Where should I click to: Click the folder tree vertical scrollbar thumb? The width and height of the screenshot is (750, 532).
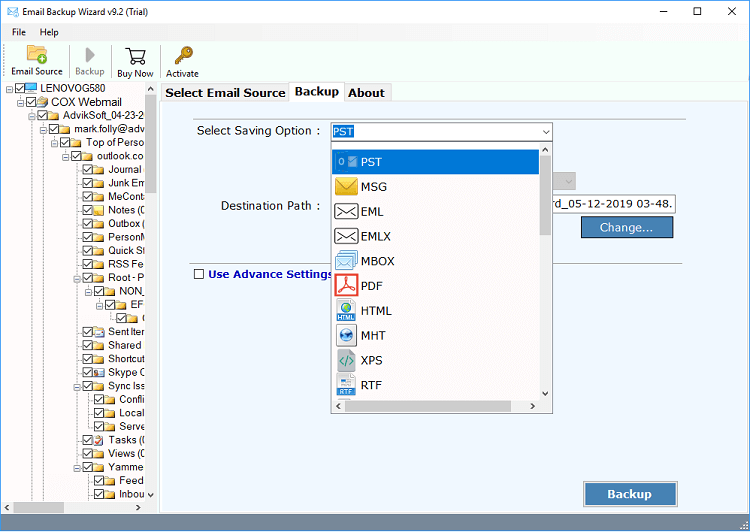click(150, 144)
